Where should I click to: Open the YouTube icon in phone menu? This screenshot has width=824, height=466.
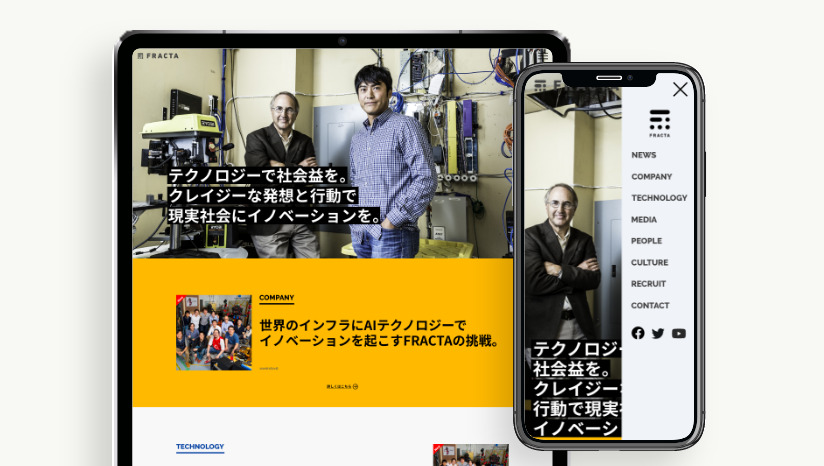click(x=678, y=334)
